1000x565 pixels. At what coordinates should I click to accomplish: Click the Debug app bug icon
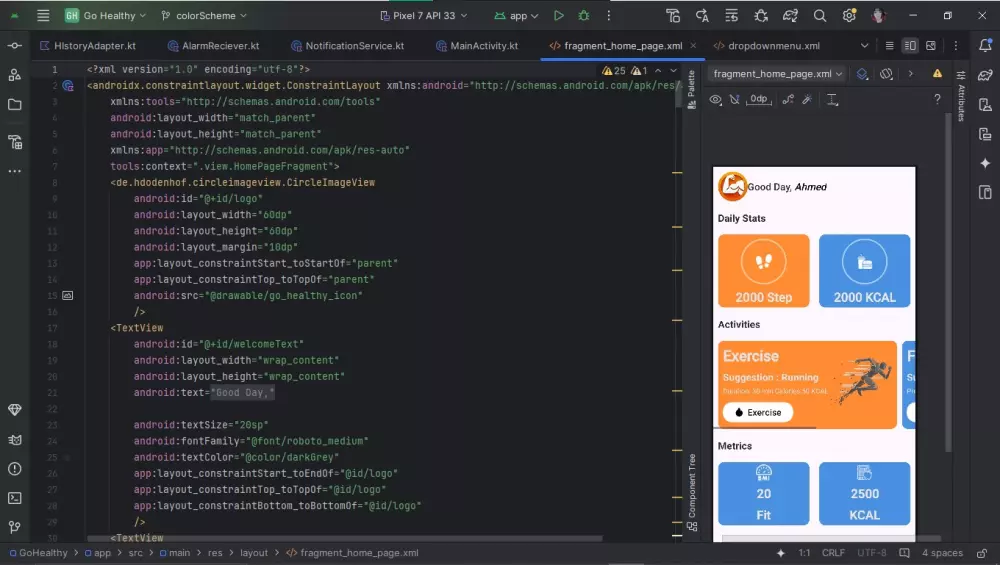point(584,16)
